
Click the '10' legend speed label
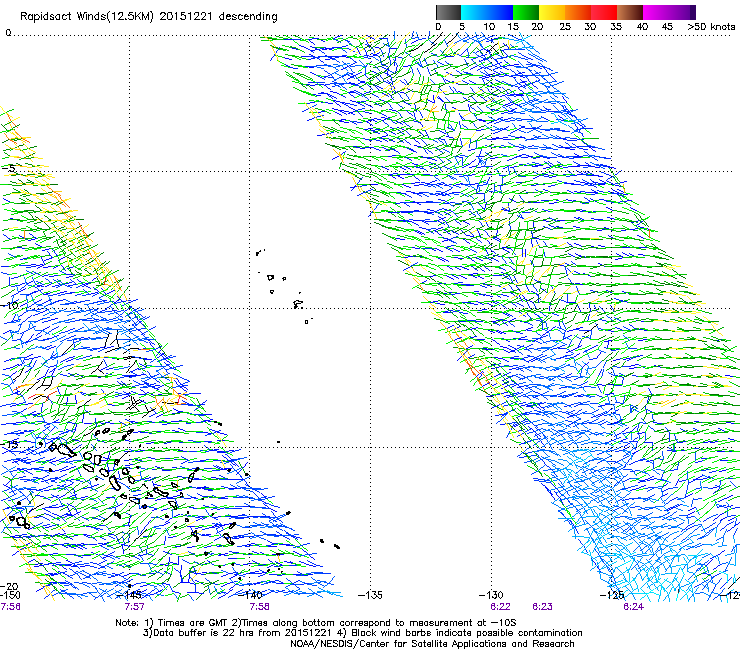pos(489,27)
